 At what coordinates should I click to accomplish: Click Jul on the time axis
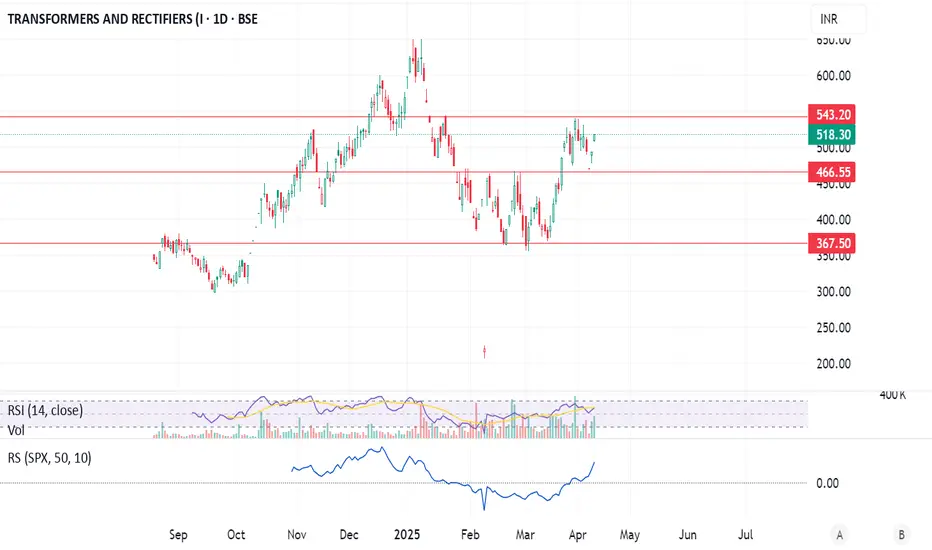tap(745, 535)
